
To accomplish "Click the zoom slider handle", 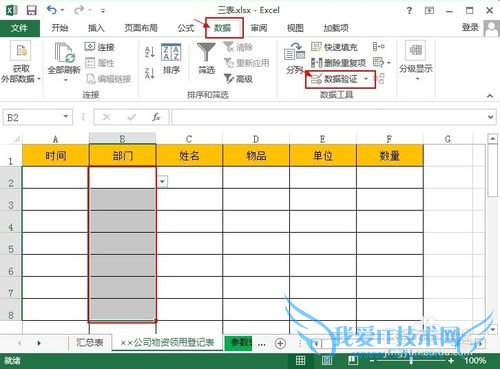I will tap(412, 361).
